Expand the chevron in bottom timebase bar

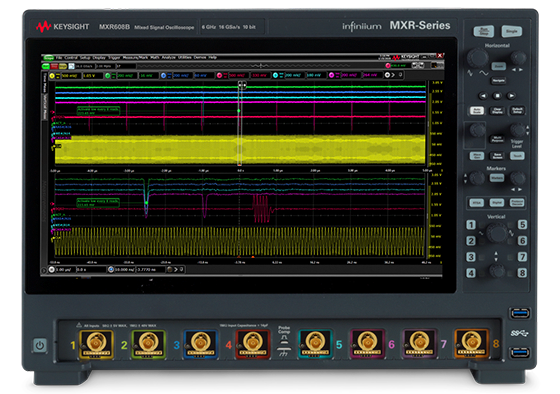(176, 269)
